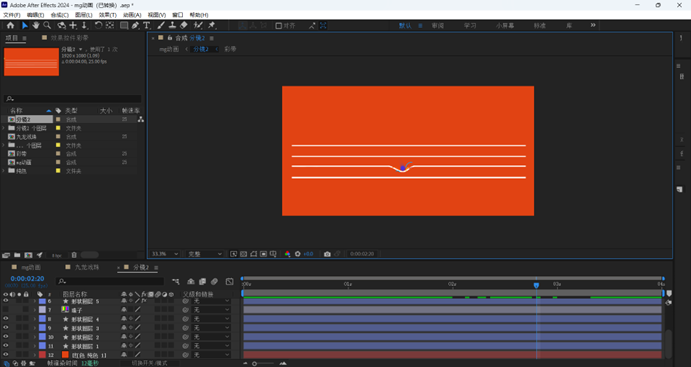Open the show channel color icon in viewer
The width and height of the screenshot is (691, 367).
tap(287, 254)
